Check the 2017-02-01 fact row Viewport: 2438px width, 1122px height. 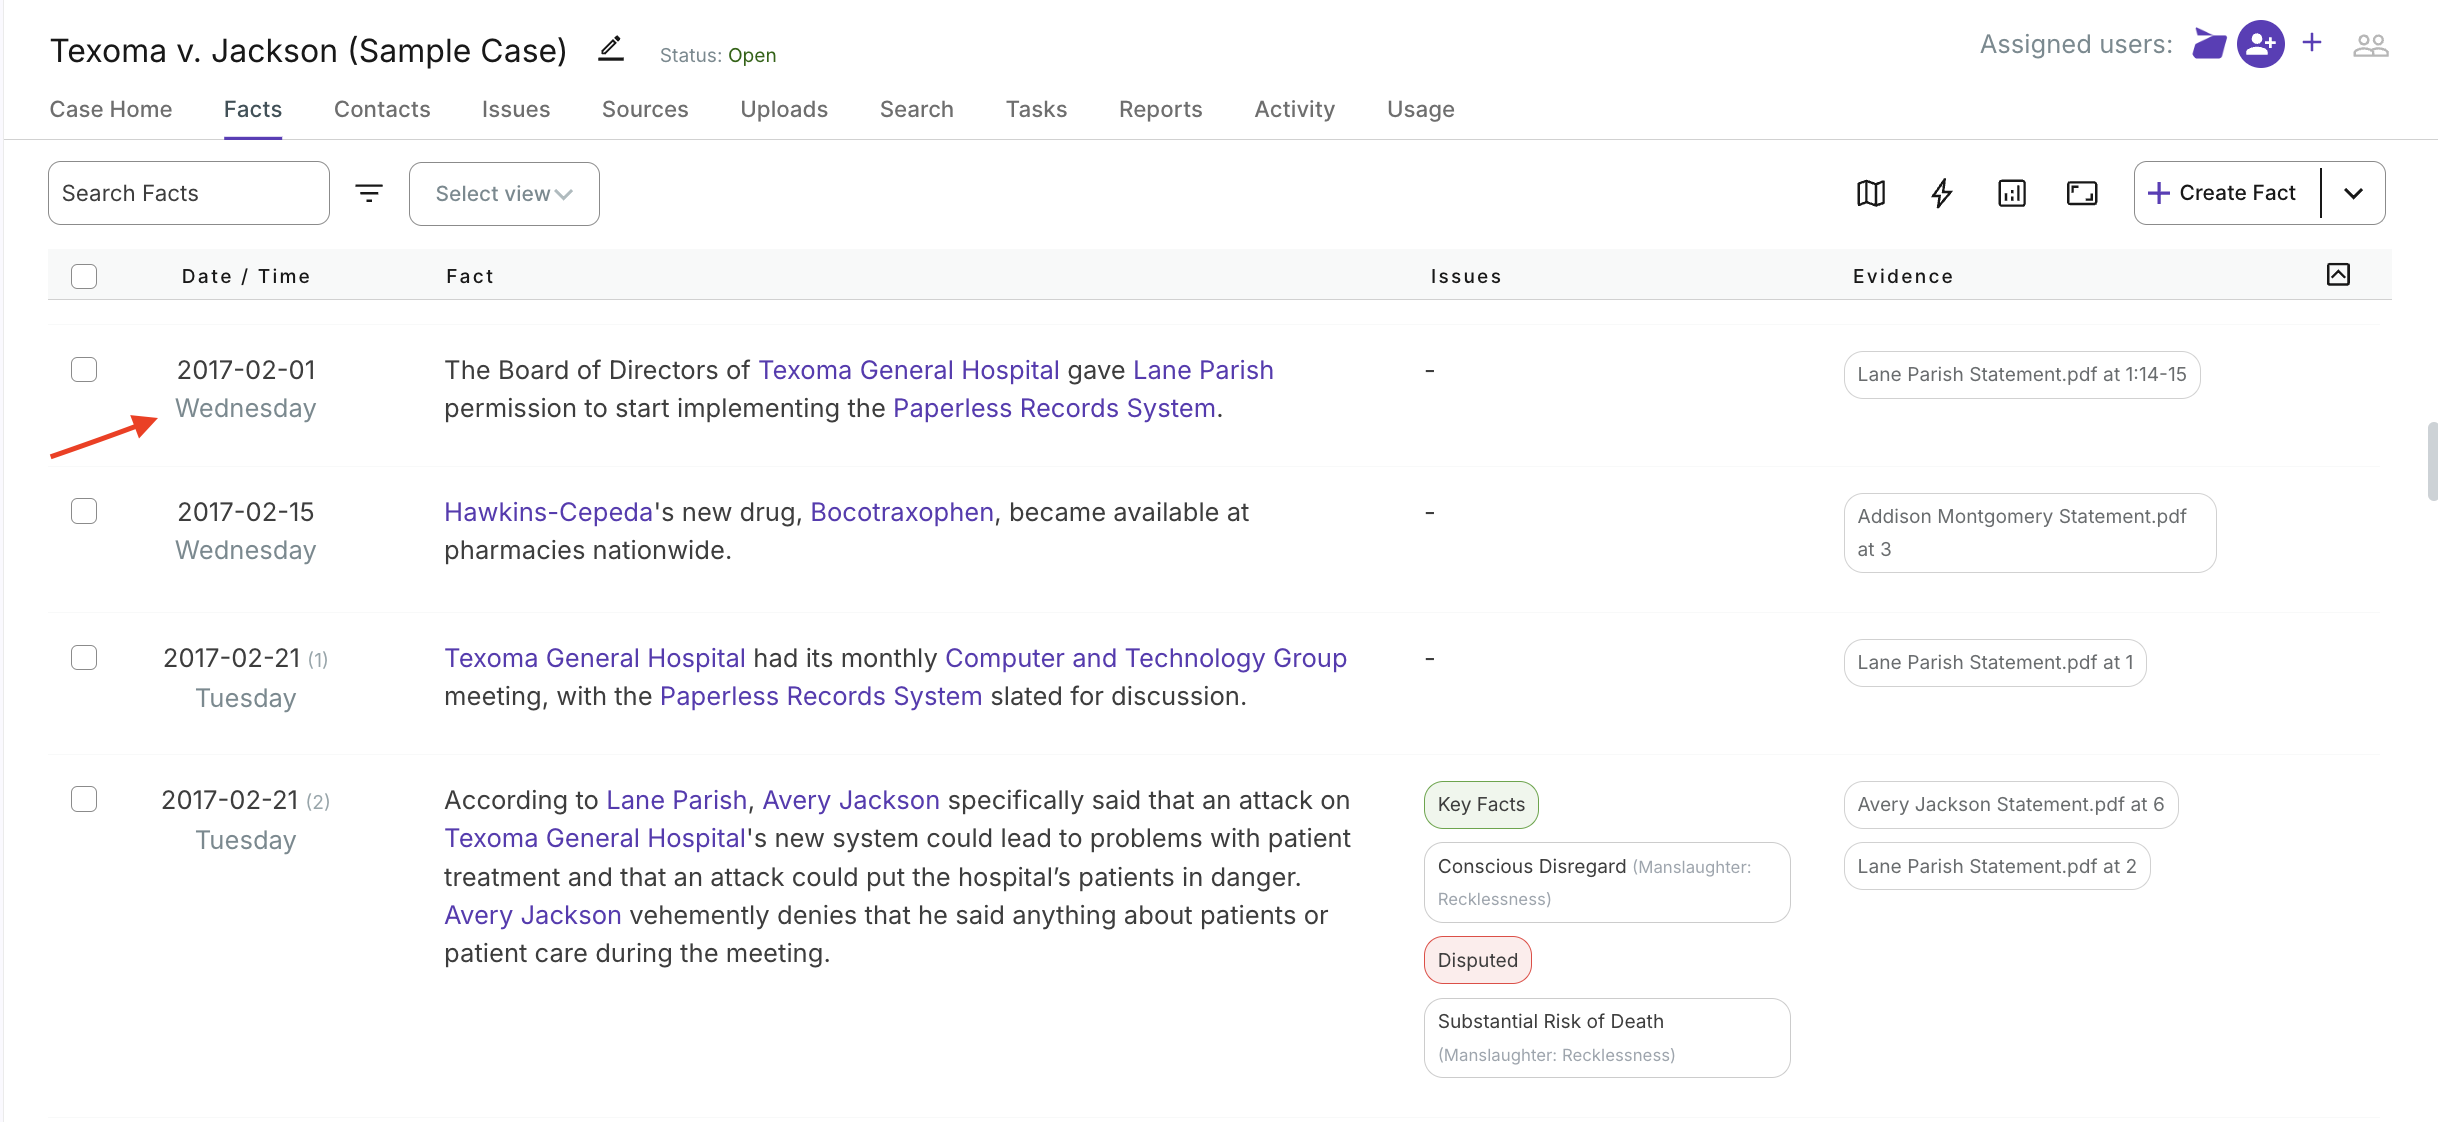[84, 370]
